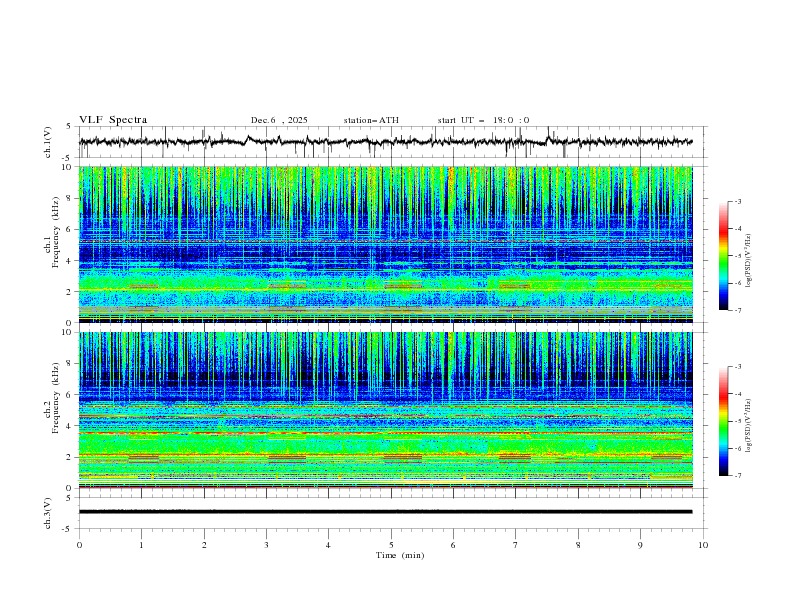Viewport: 792px width, 612px height.
Task: Click the ch.2 color bar legend text 'log(PSD)(V²/Hz)'
Action: (x=749, y=425)
